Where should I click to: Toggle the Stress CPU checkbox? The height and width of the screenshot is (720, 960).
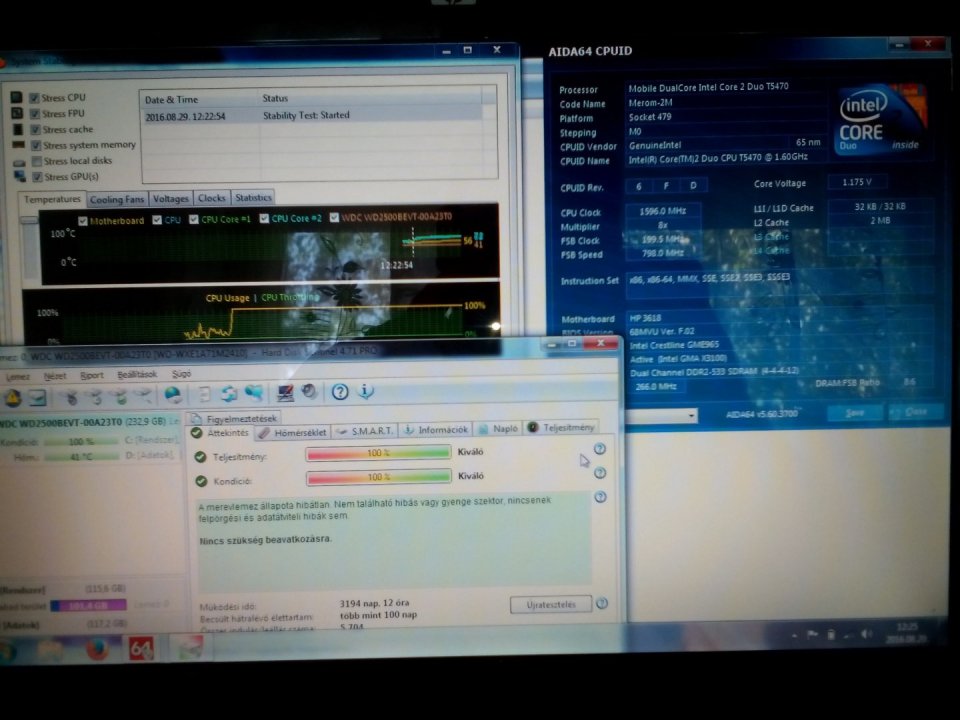point(34,98)
